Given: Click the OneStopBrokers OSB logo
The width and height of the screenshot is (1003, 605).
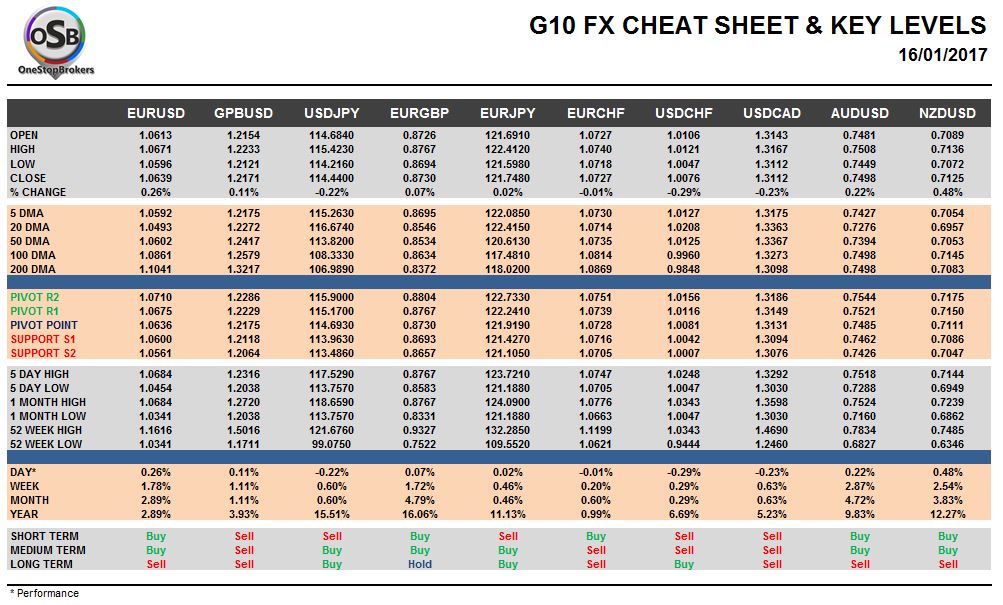Looking at the screenshot, I should [56, 43].
